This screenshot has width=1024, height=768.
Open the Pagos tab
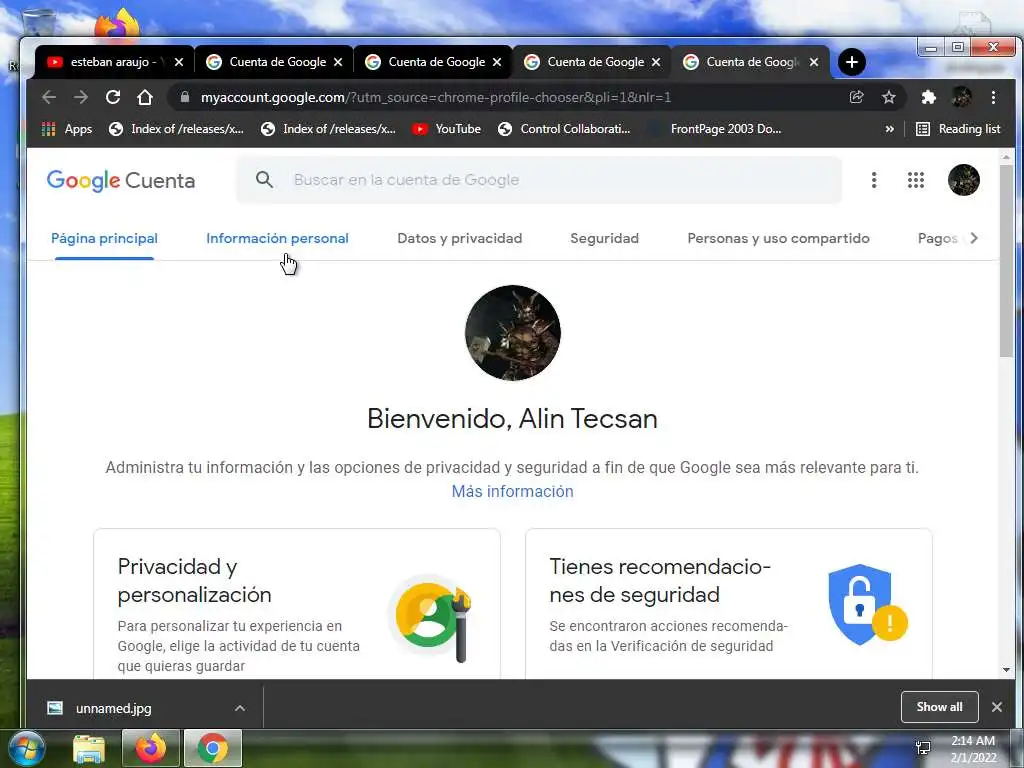tap(938, 238)
